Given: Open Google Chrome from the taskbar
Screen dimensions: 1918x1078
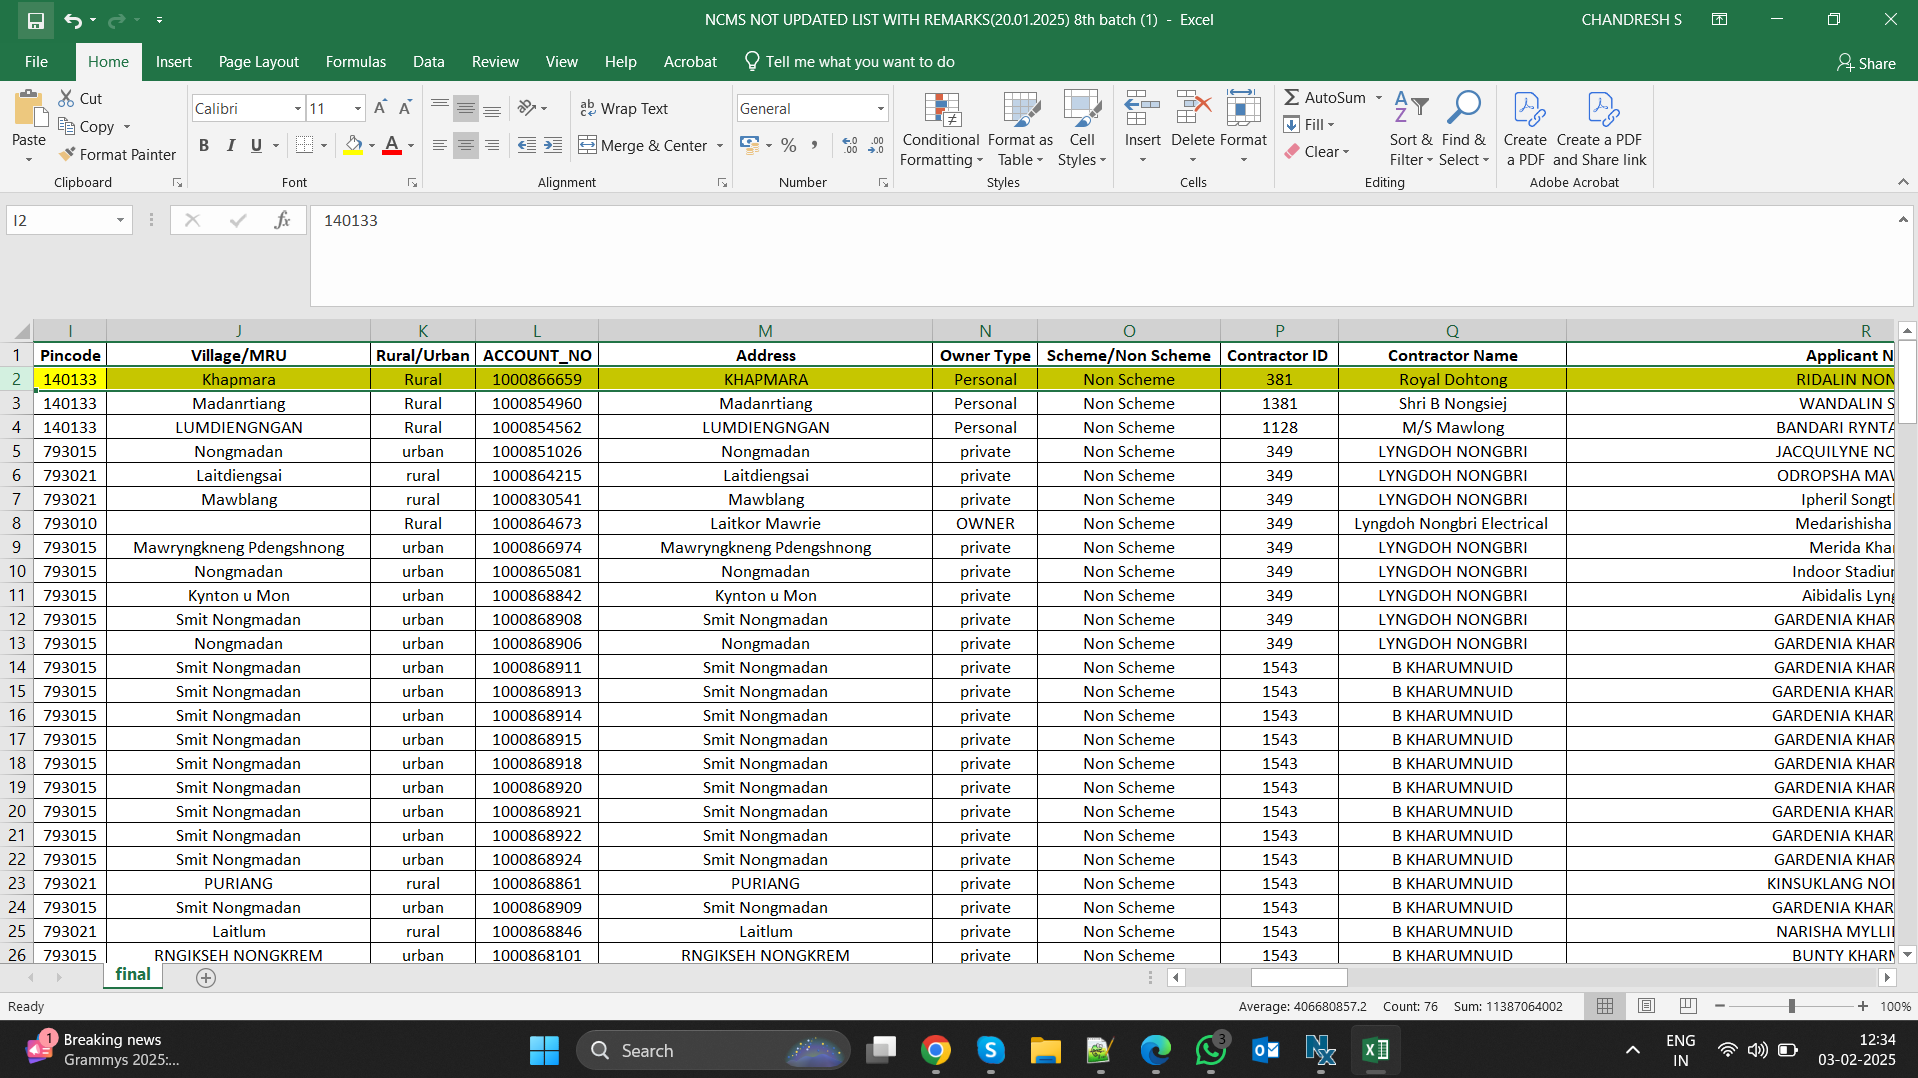Looking at the screenshot, I should tap(935, 1050).
